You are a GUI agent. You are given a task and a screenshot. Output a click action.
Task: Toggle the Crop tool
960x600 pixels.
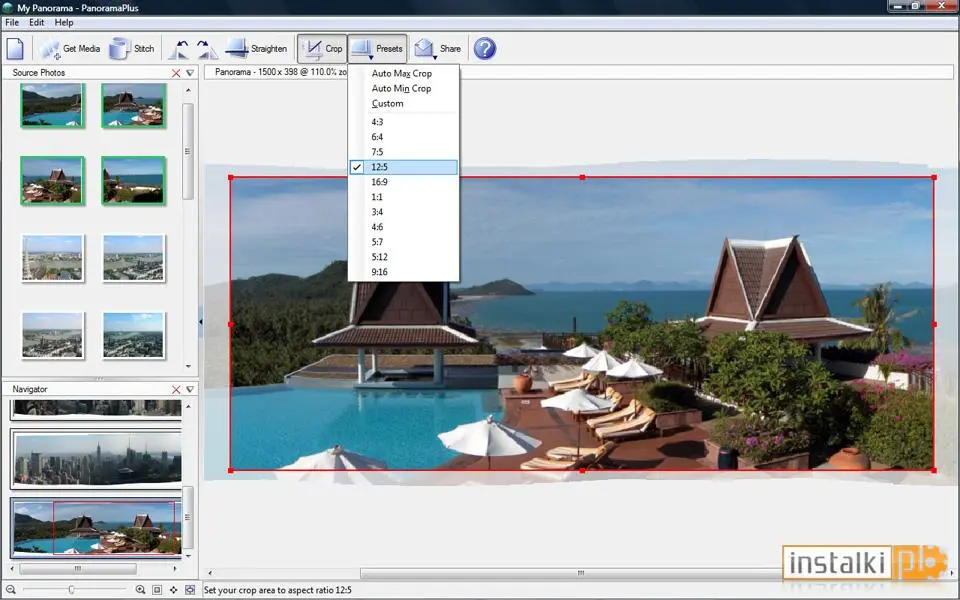[323, 49]
